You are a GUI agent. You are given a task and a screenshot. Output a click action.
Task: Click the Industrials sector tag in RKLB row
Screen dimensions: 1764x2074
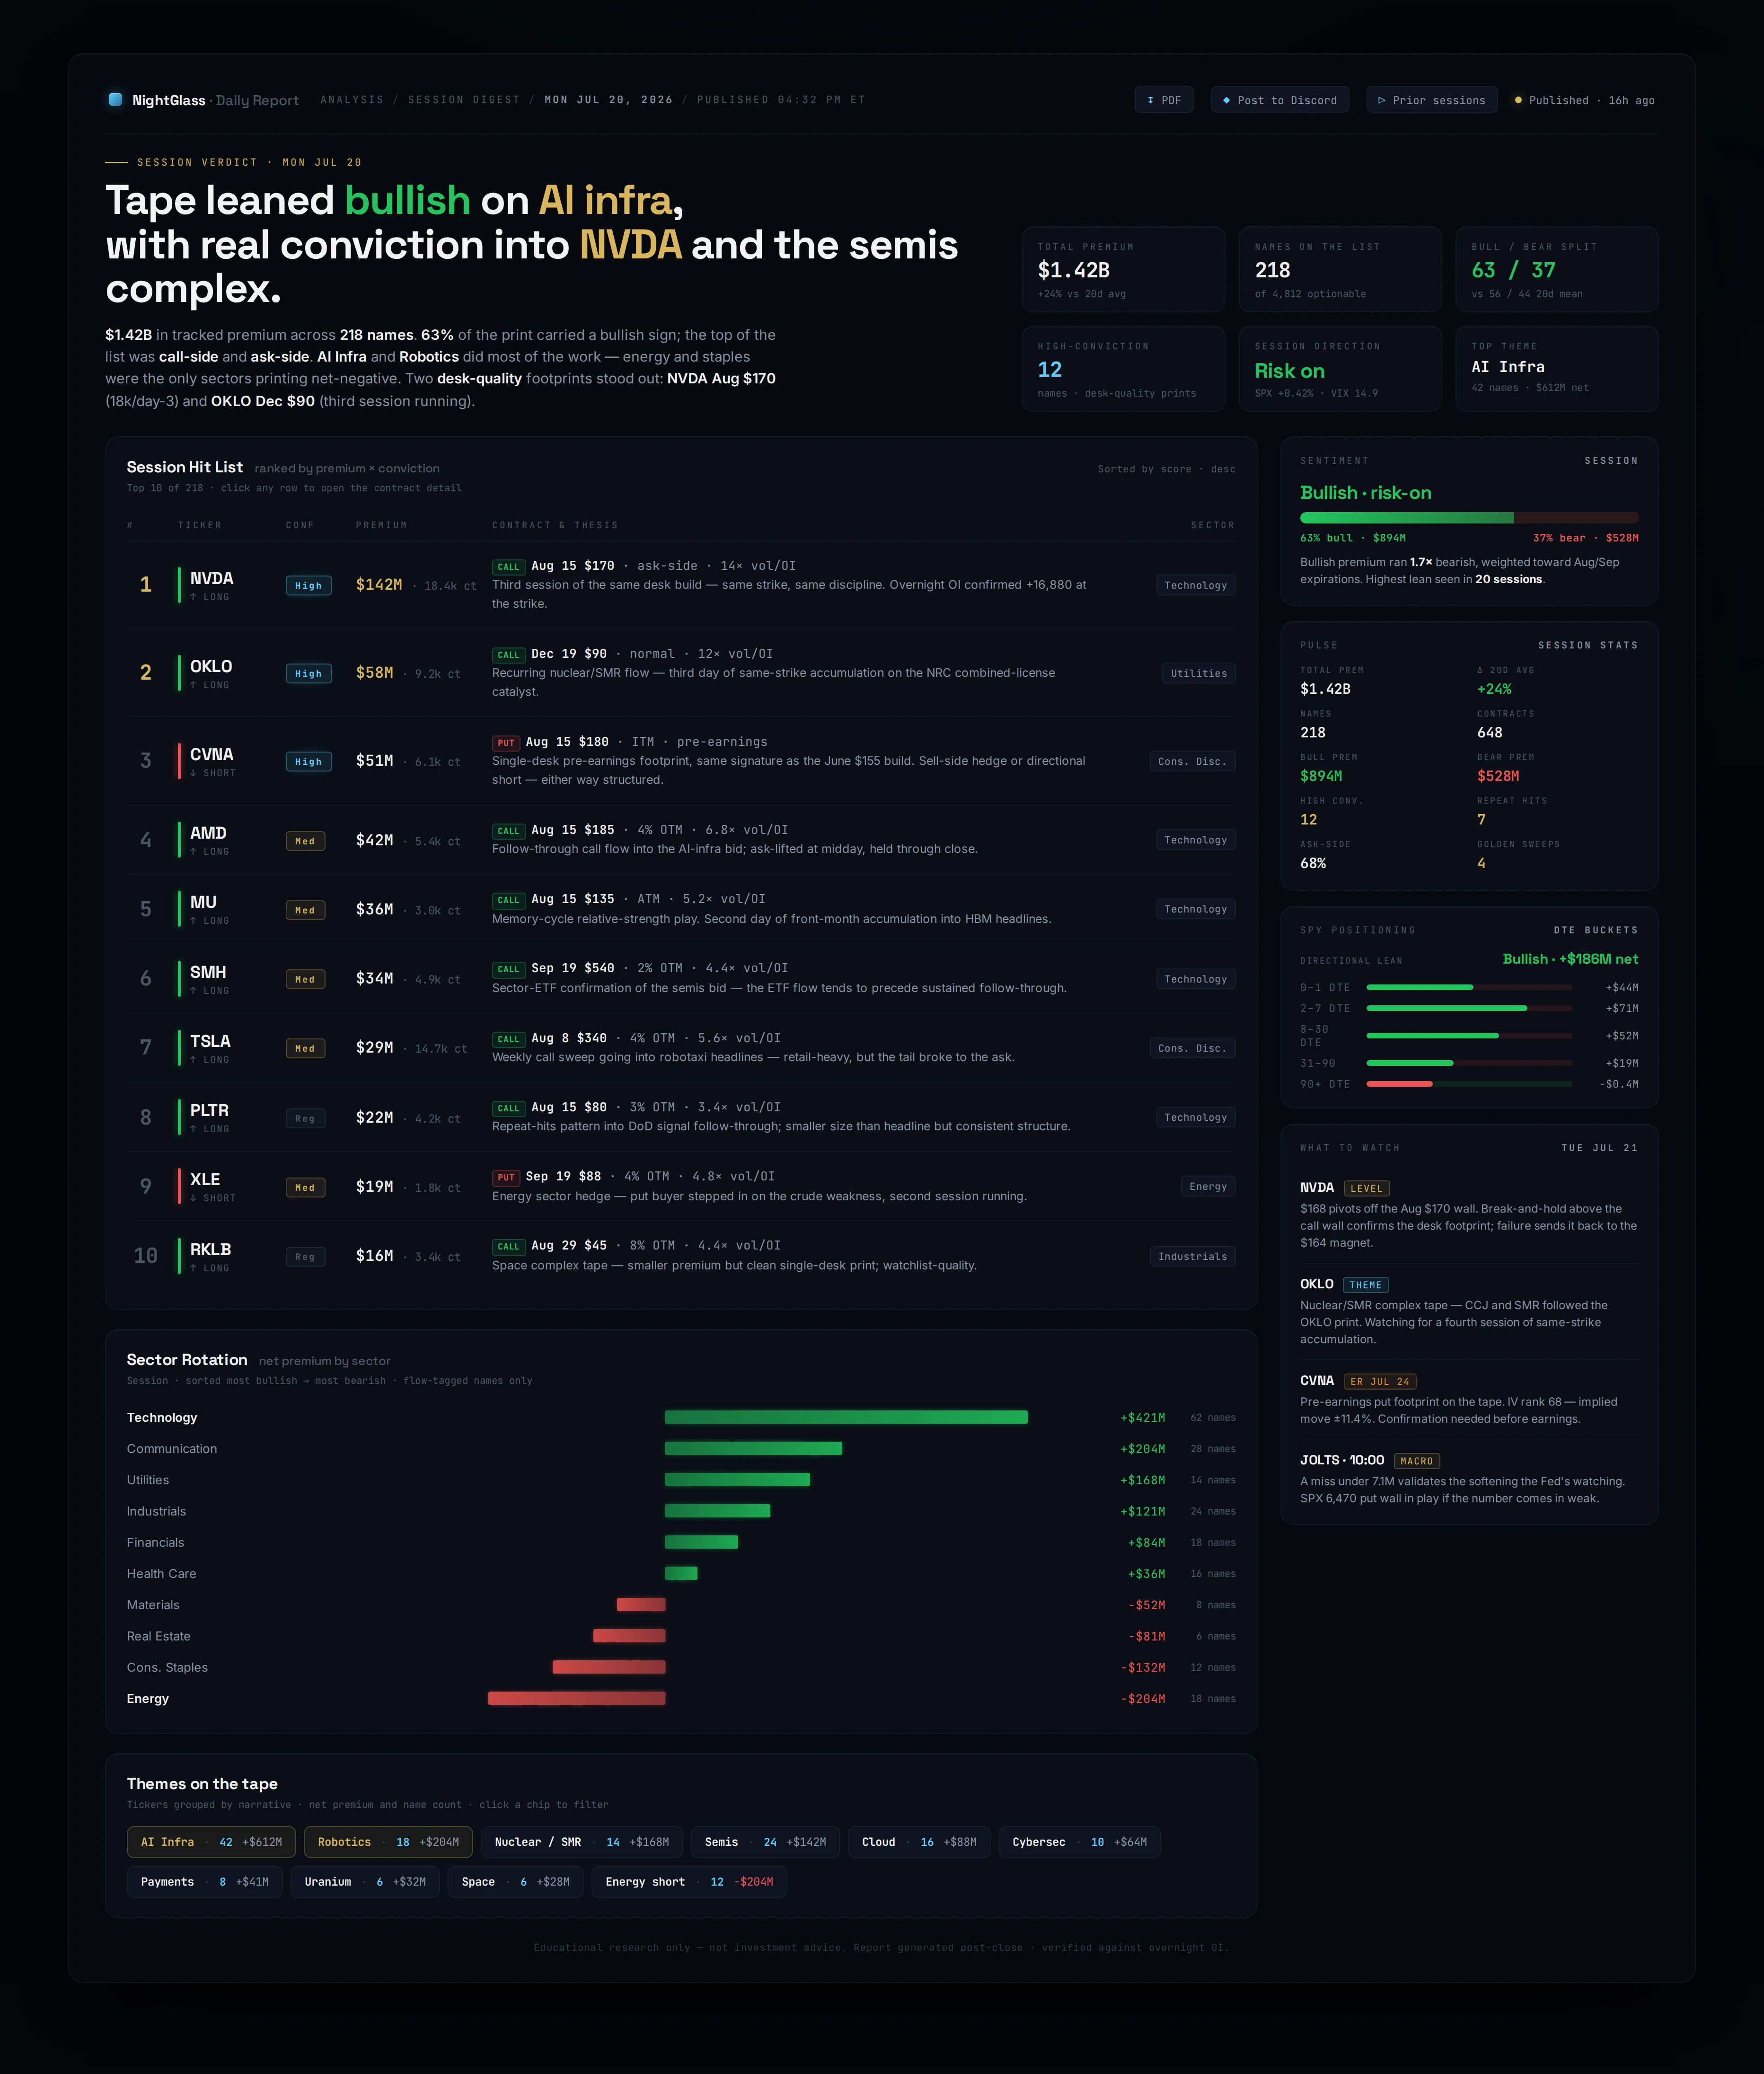[1192, 1256]
